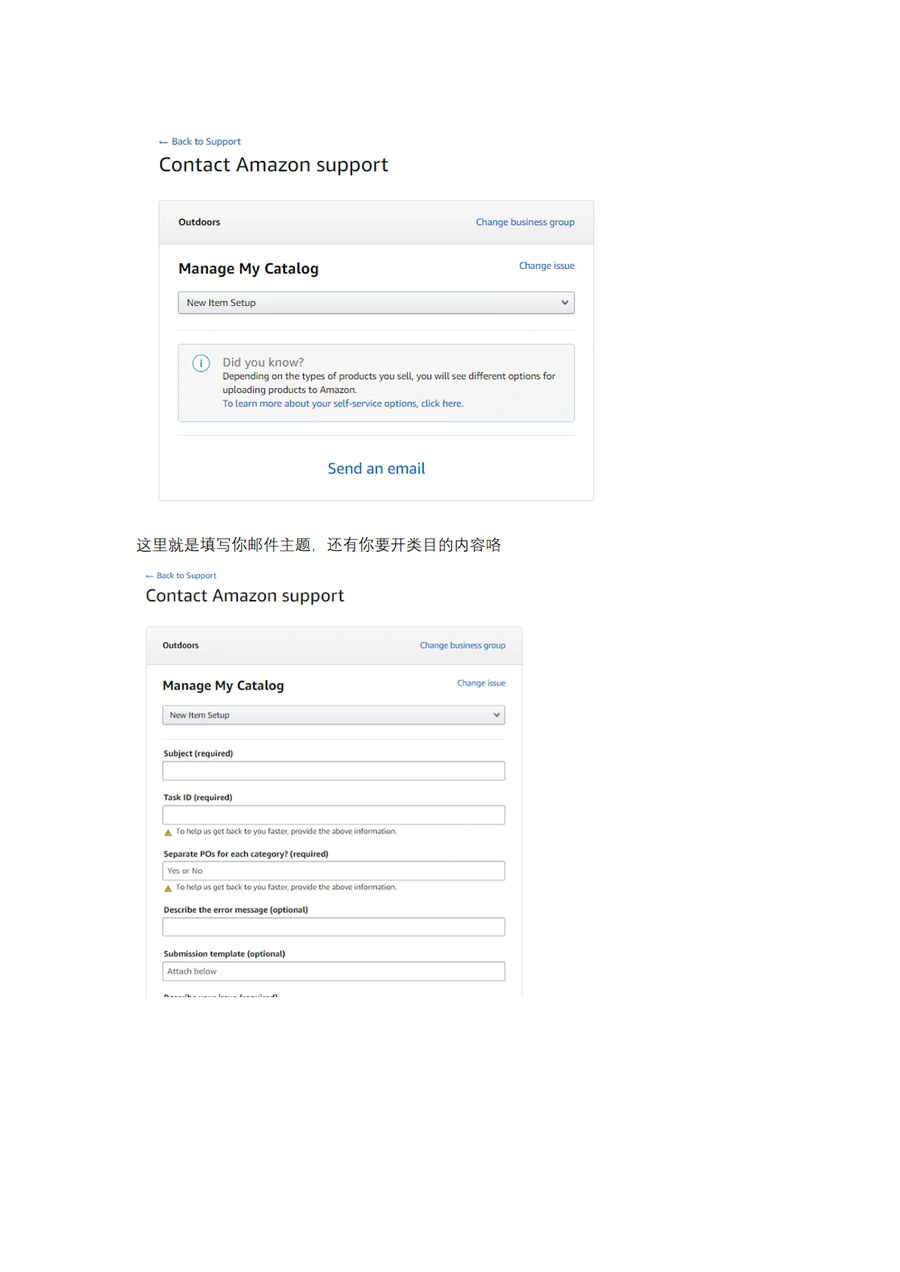Focus the Subject required input field
Viewport: 900px width, 1272px height.
(x=333, y=771)
